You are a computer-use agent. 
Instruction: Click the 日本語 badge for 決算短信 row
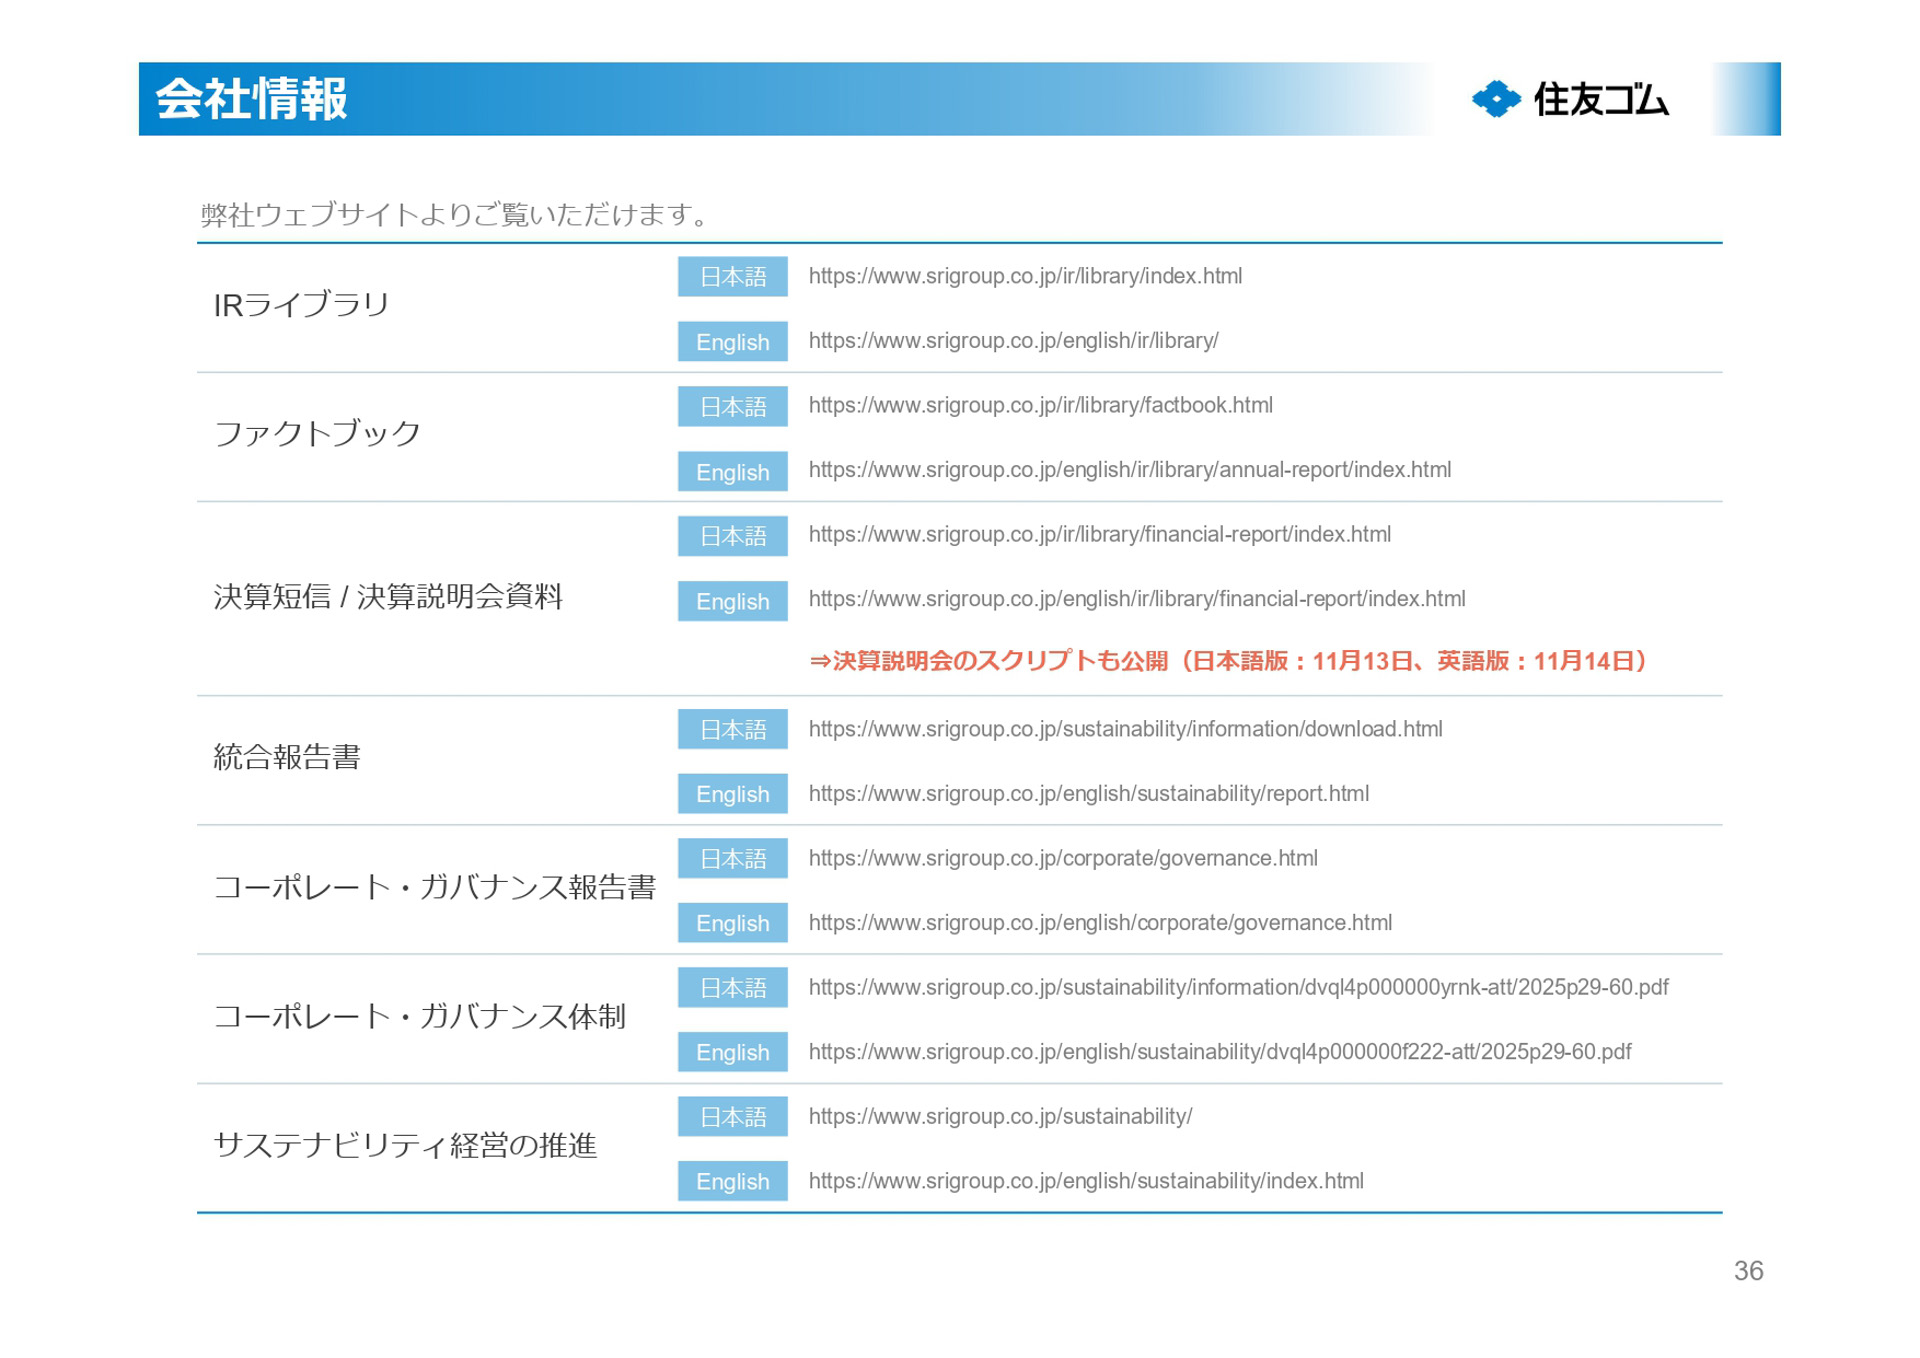[x=732, y=536]
